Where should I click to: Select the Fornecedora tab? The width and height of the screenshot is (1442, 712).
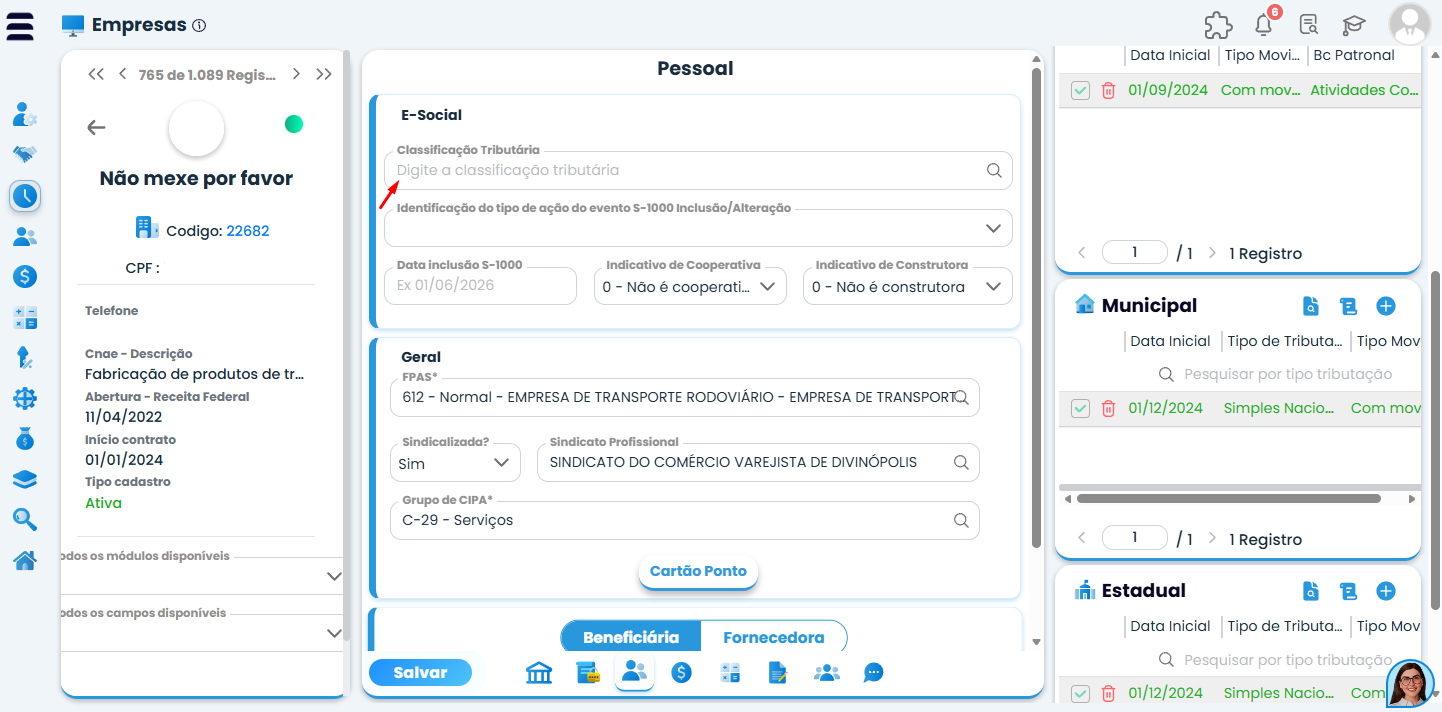(774, 637)
